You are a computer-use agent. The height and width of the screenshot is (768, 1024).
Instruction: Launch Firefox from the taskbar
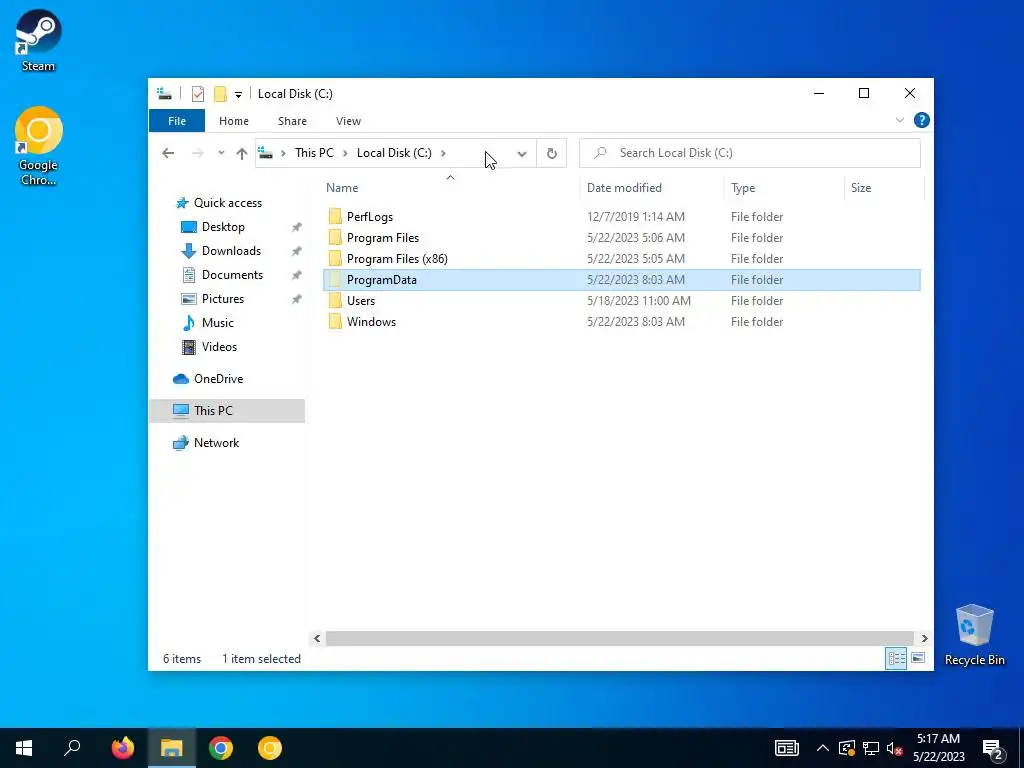(122, 748)
